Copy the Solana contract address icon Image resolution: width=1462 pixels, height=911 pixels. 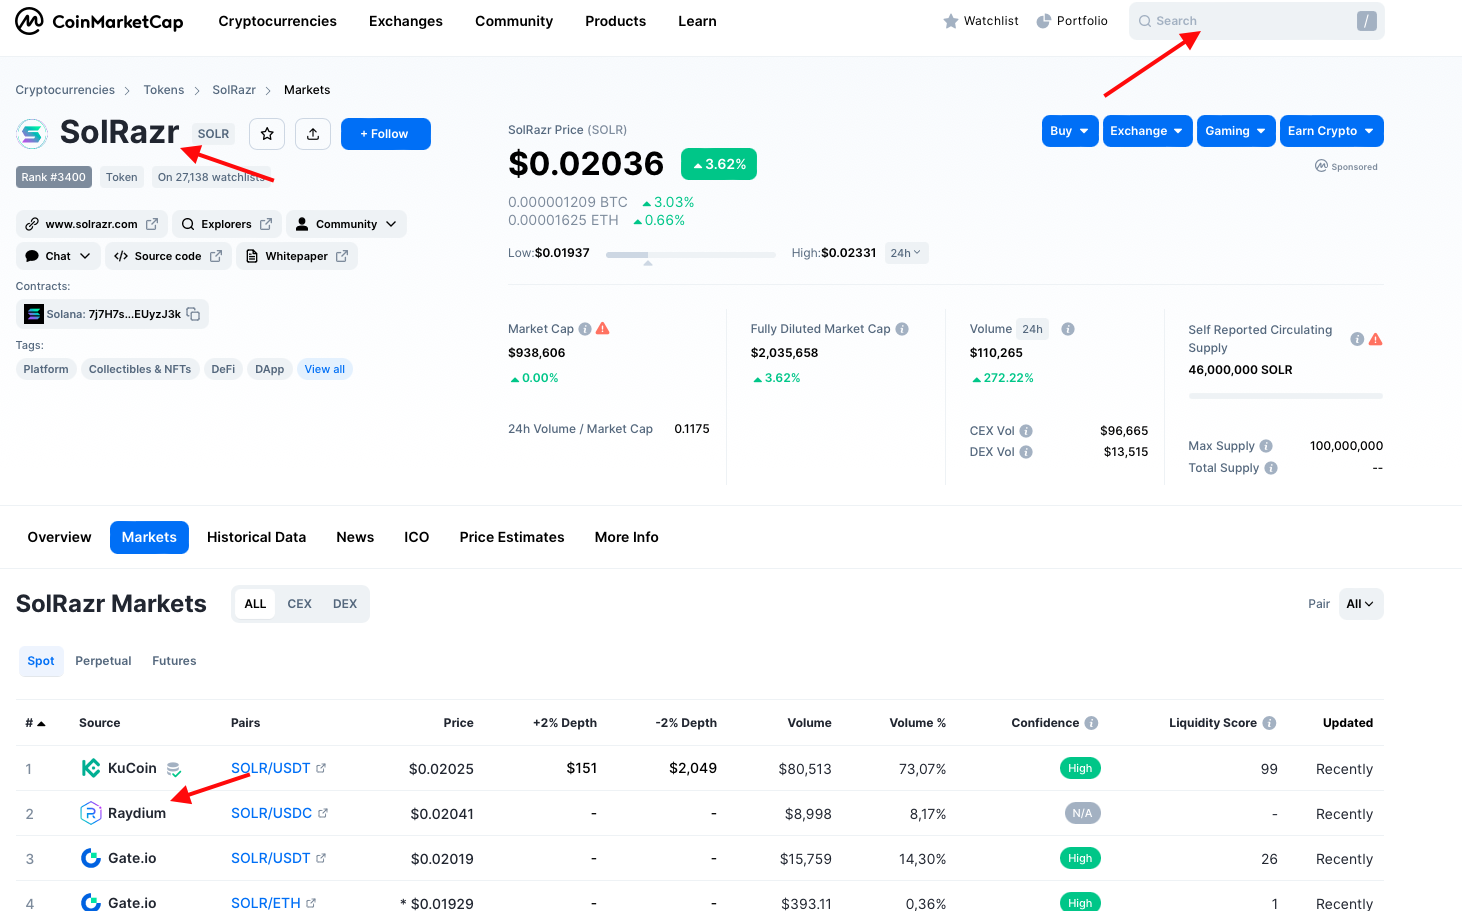[194, 314]
